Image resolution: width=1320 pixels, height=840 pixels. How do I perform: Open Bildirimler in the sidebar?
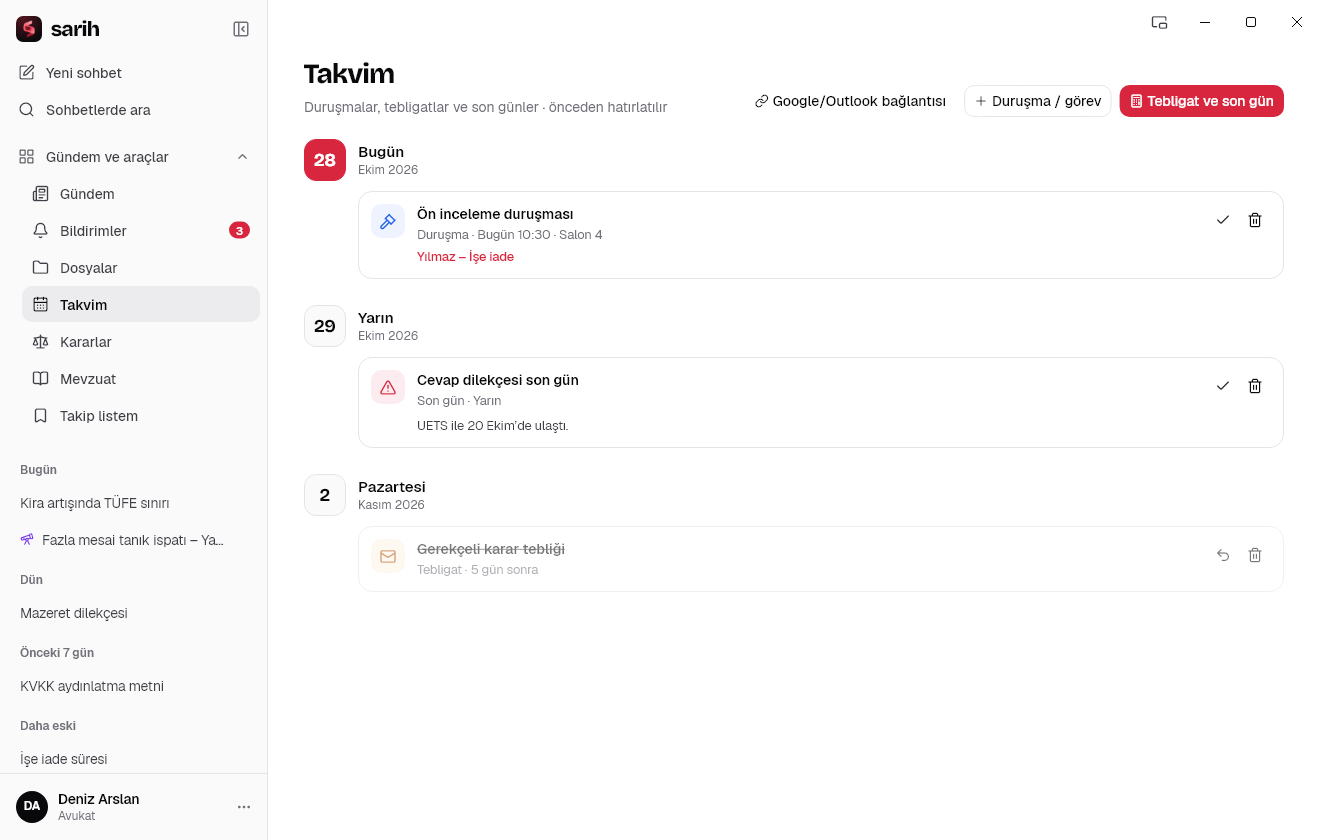(141, 231)
